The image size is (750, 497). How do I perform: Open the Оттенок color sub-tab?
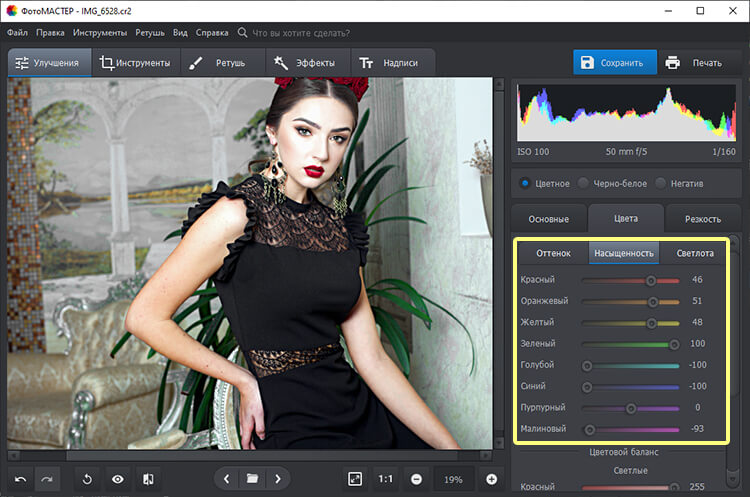553,253
